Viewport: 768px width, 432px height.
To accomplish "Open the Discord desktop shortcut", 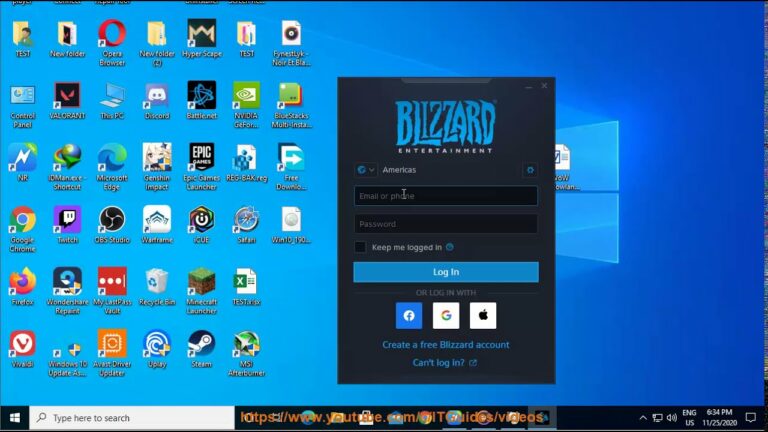I will pyautogui.click(x=157, y=100).
